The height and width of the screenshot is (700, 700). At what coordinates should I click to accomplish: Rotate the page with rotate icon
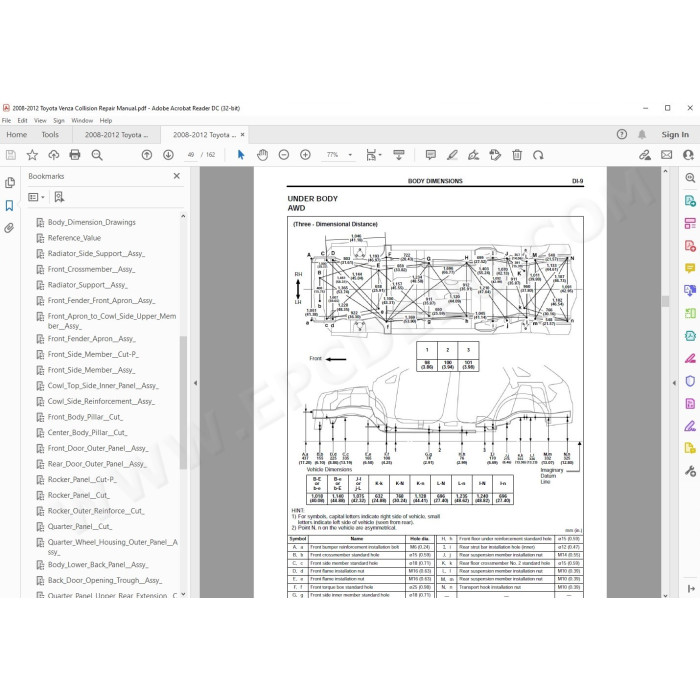pyautogui.click(x=538, y=155)
